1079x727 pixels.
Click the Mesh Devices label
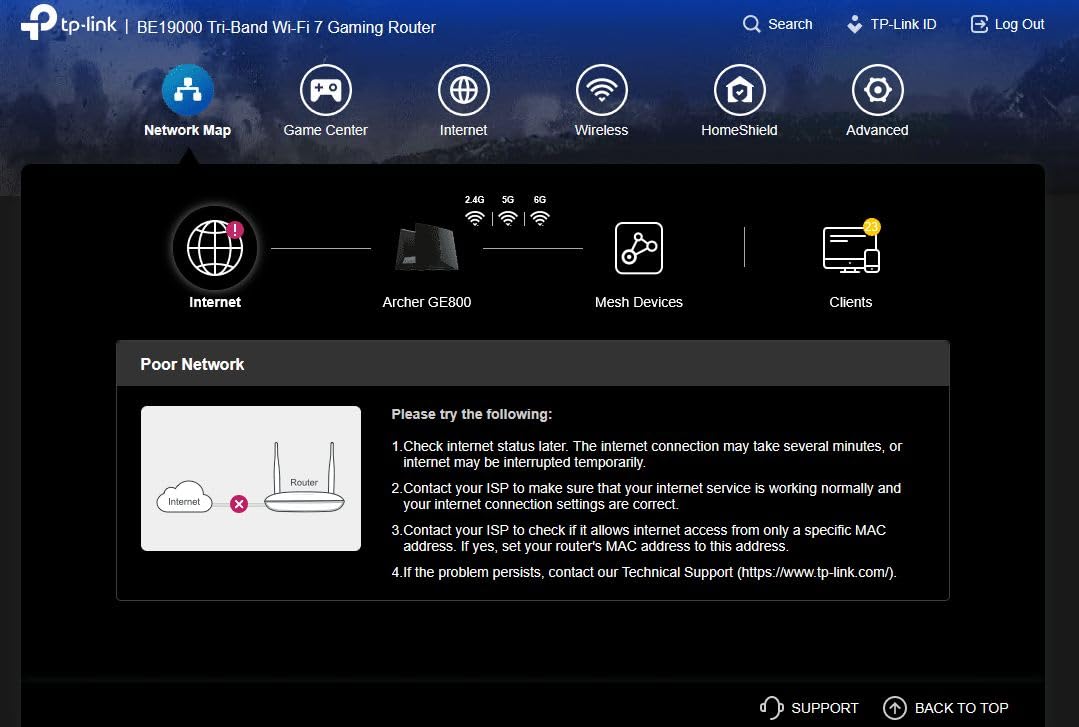[639, 302]
